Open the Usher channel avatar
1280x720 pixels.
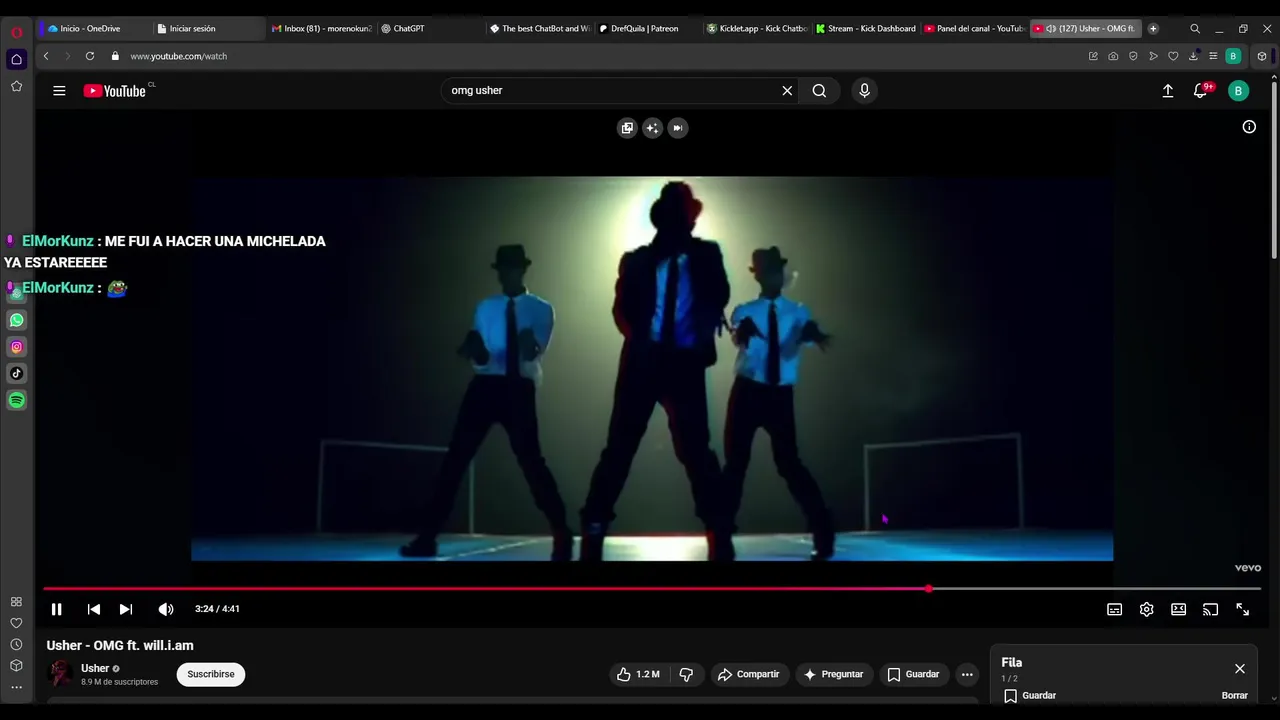click(61, 674)
